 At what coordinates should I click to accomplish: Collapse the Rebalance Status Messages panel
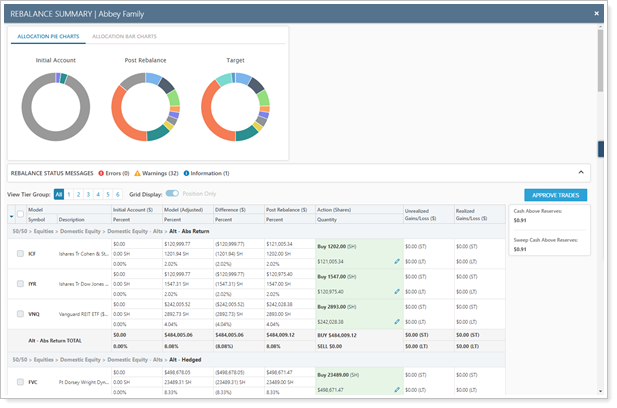coord(582,173)
